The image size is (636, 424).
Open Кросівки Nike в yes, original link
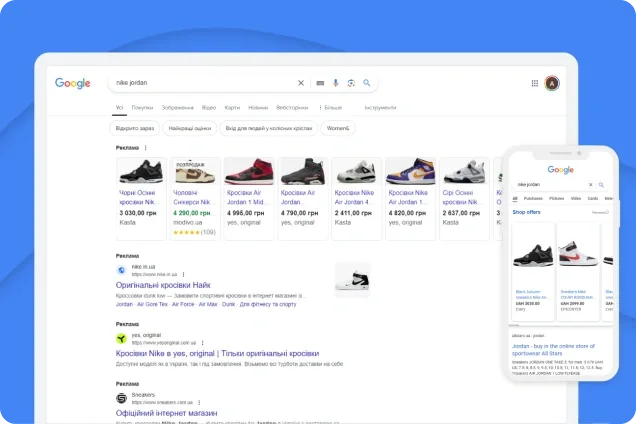coord(217,353)
